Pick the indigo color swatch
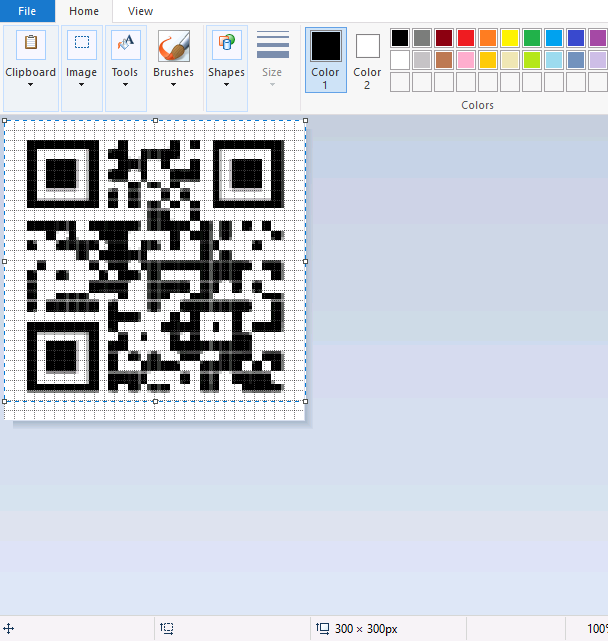Viewport: 608px width, 641px height. pyautogui.click(x=576, y=38)
